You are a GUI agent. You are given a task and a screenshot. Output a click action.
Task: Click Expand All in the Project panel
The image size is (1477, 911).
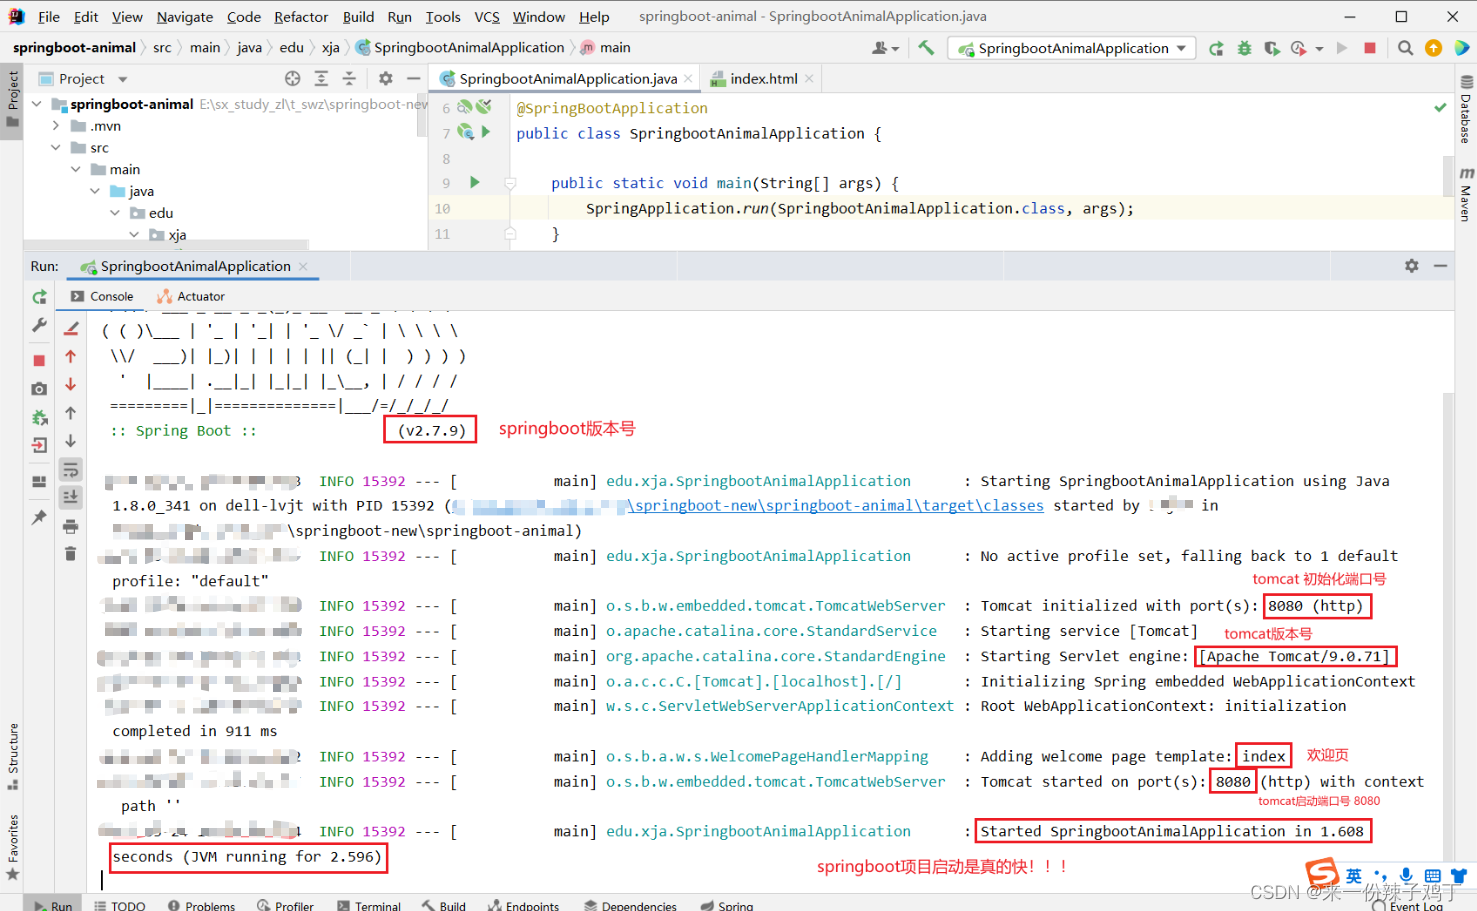coord(321,78)
